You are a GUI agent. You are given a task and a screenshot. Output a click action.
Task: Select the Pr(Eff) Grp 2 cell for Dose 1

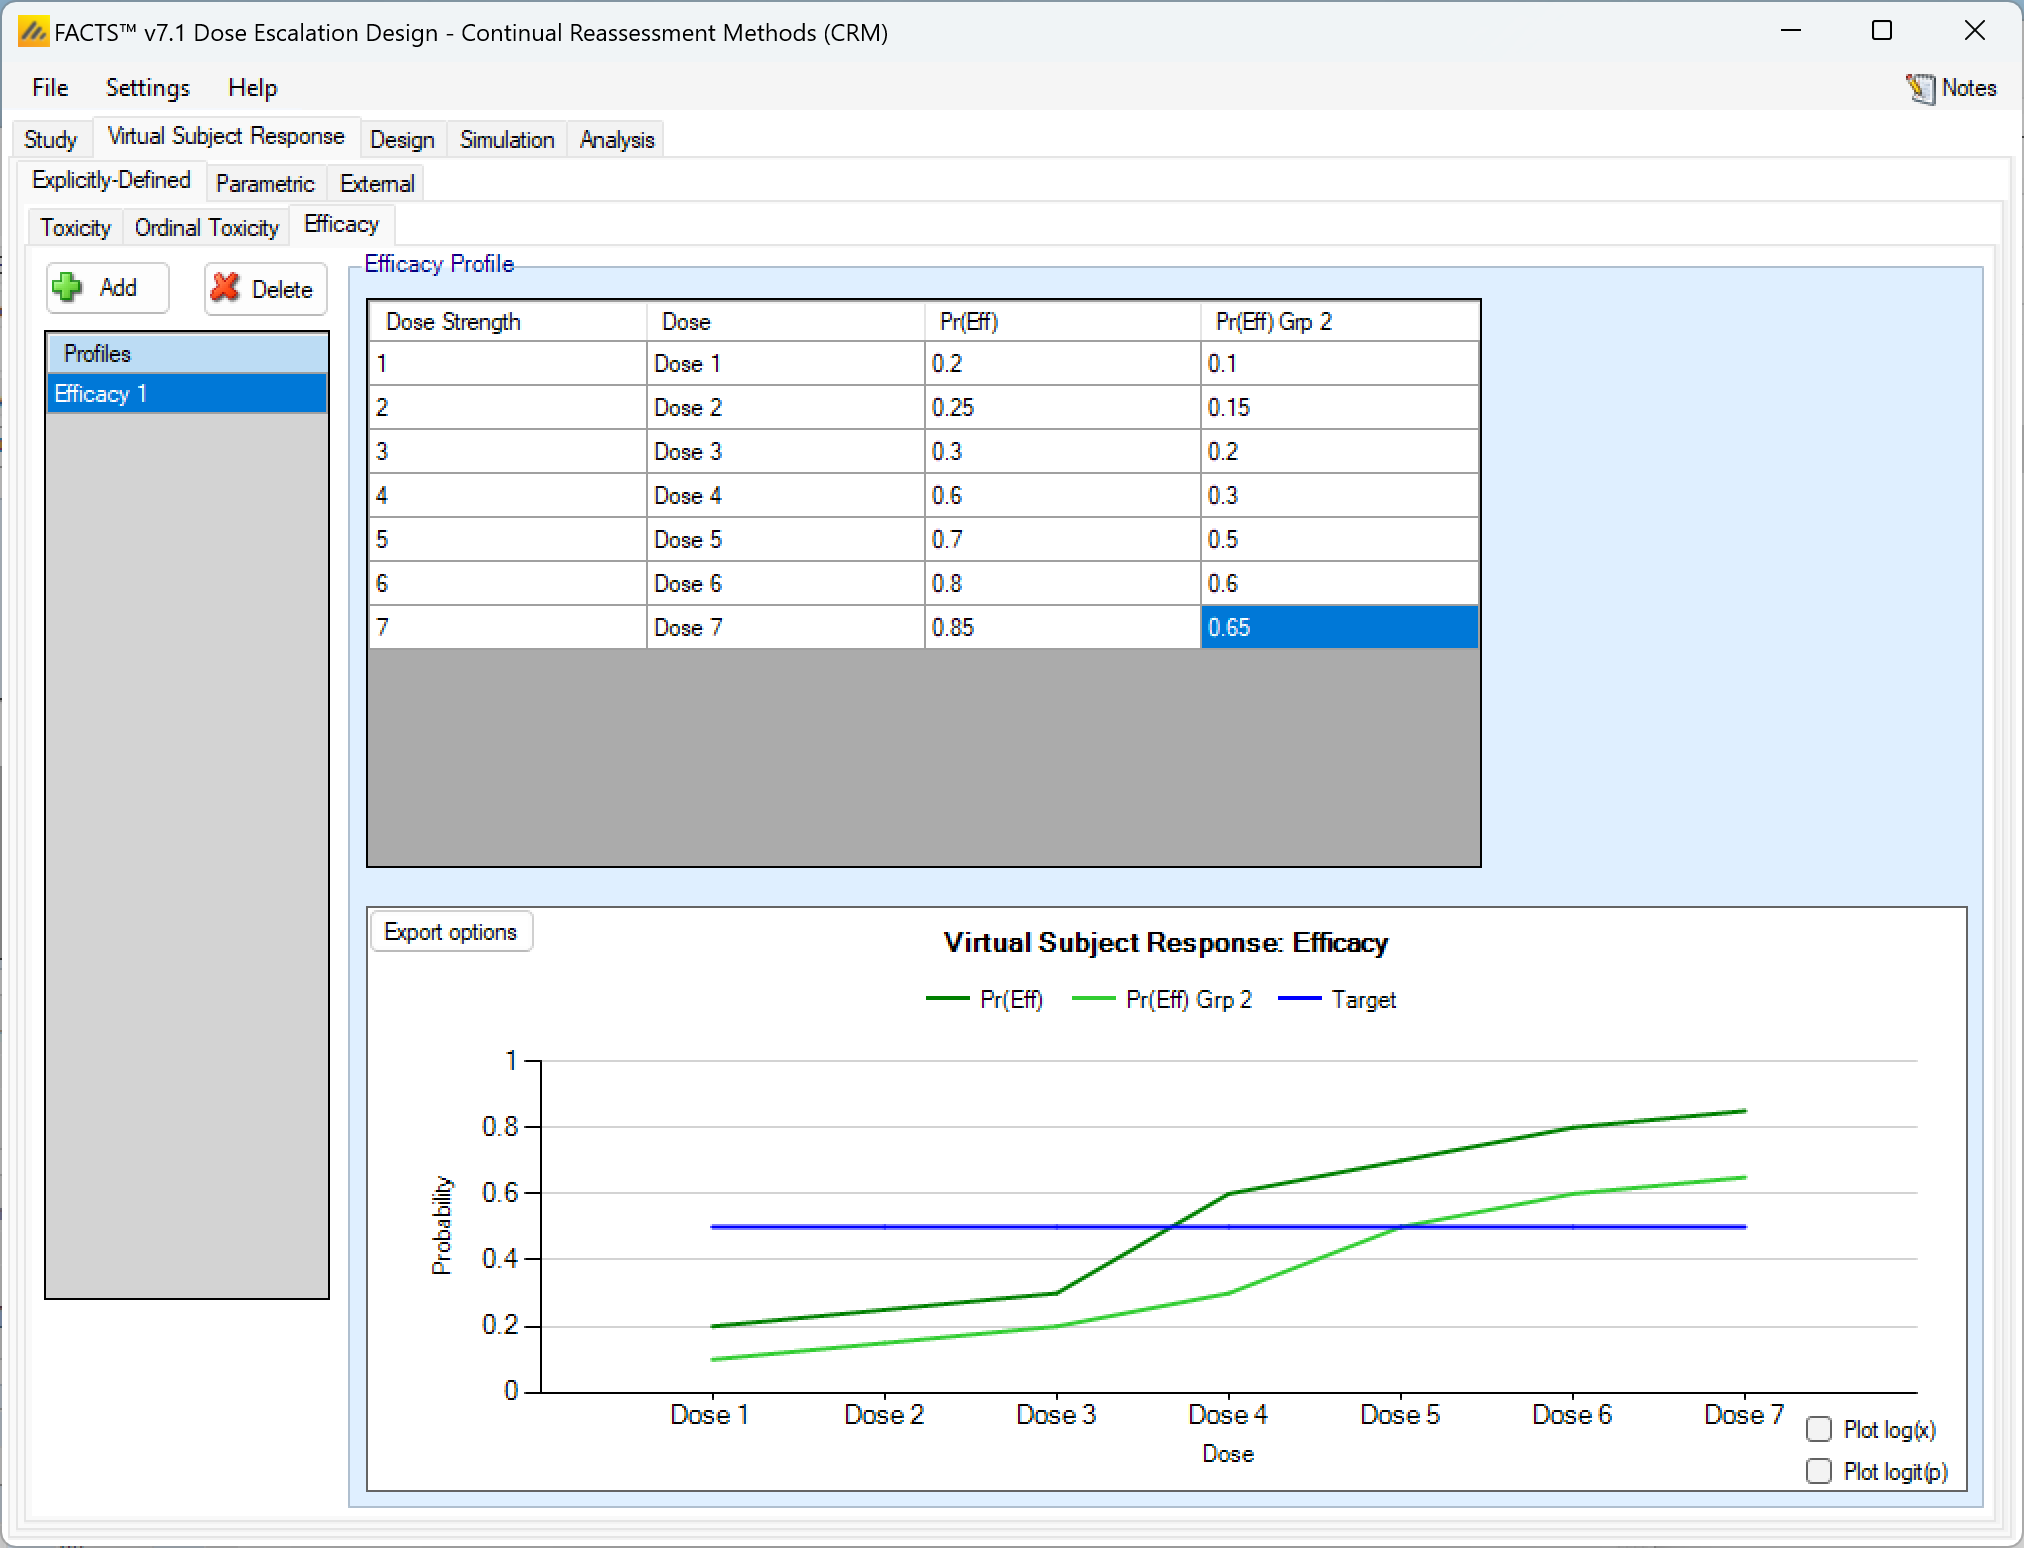(x=1338, y=364)
